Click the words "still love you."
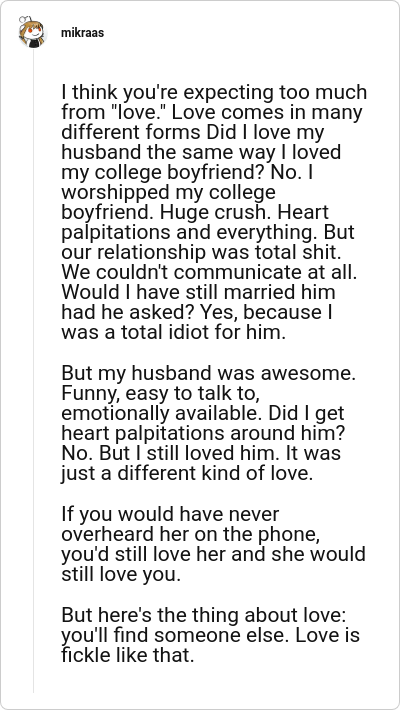 (x=121, y=575)
